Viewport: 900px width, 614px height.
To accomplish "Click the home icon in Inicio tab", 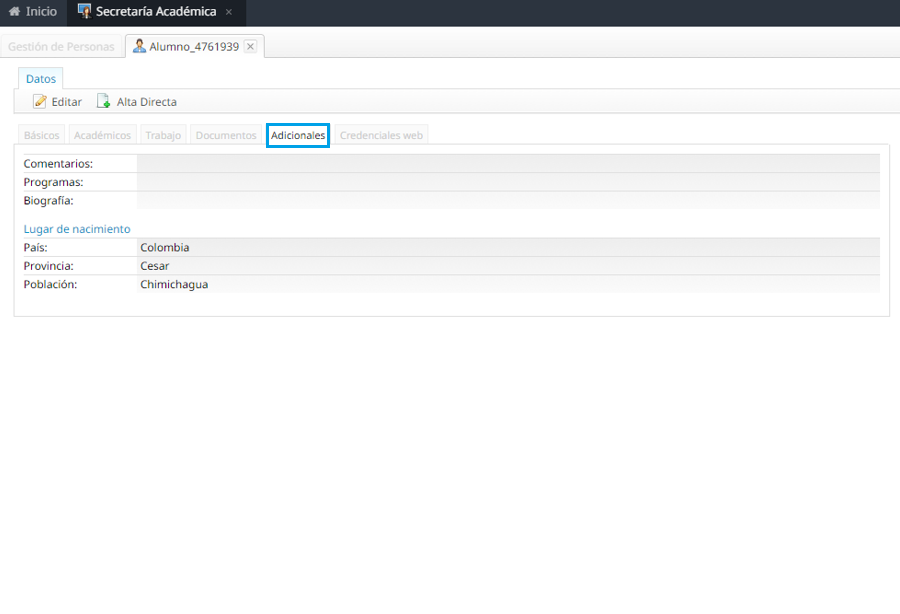I will pos(14,12).
